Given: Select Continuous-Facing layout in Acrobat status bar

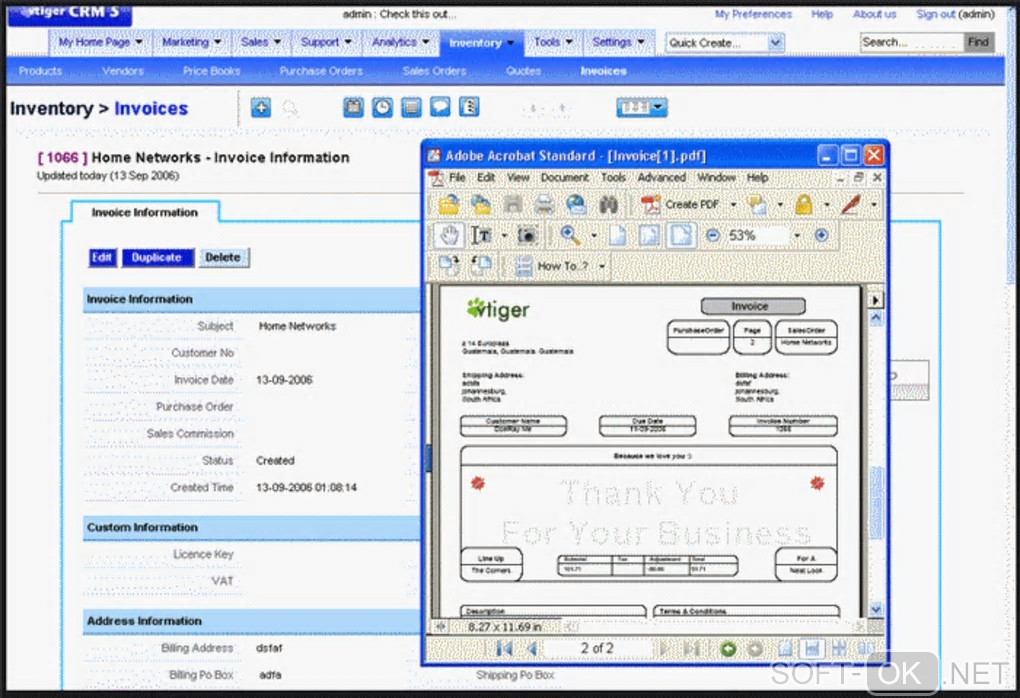Looking at the screenshot, I should click(839, 649).
